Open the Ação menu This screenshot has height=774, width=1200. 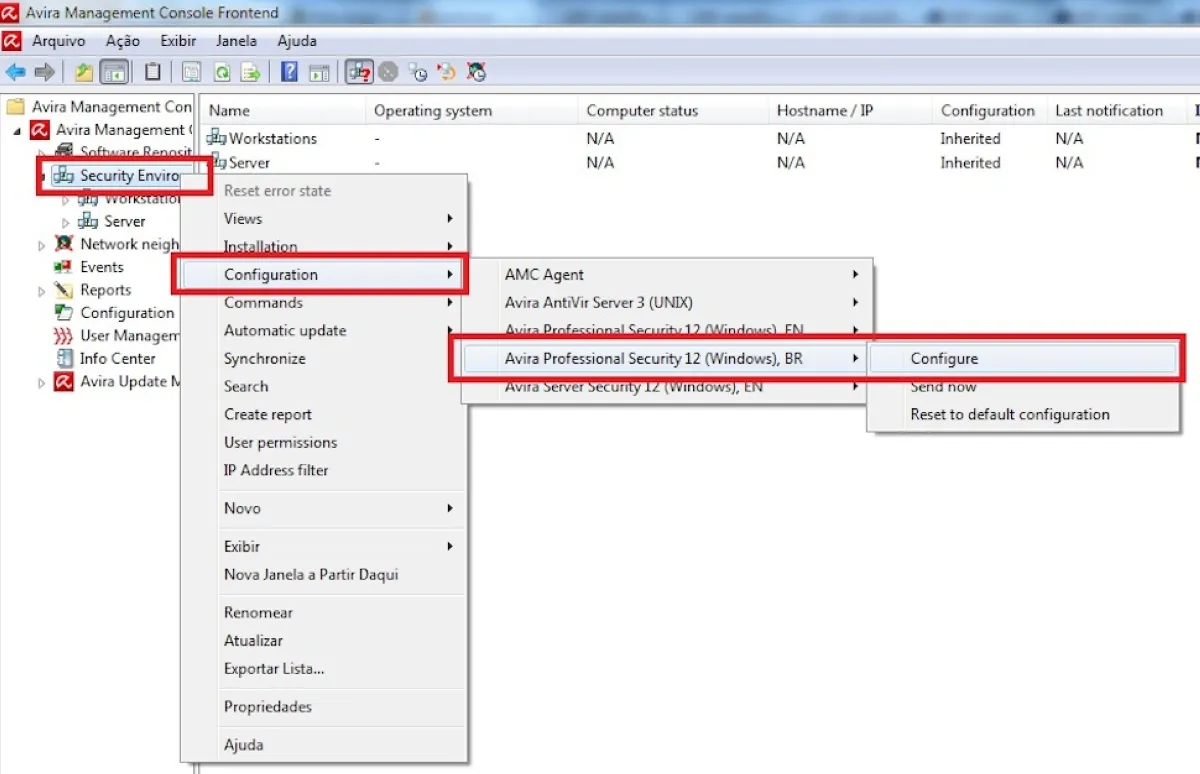tap(123, 41)
